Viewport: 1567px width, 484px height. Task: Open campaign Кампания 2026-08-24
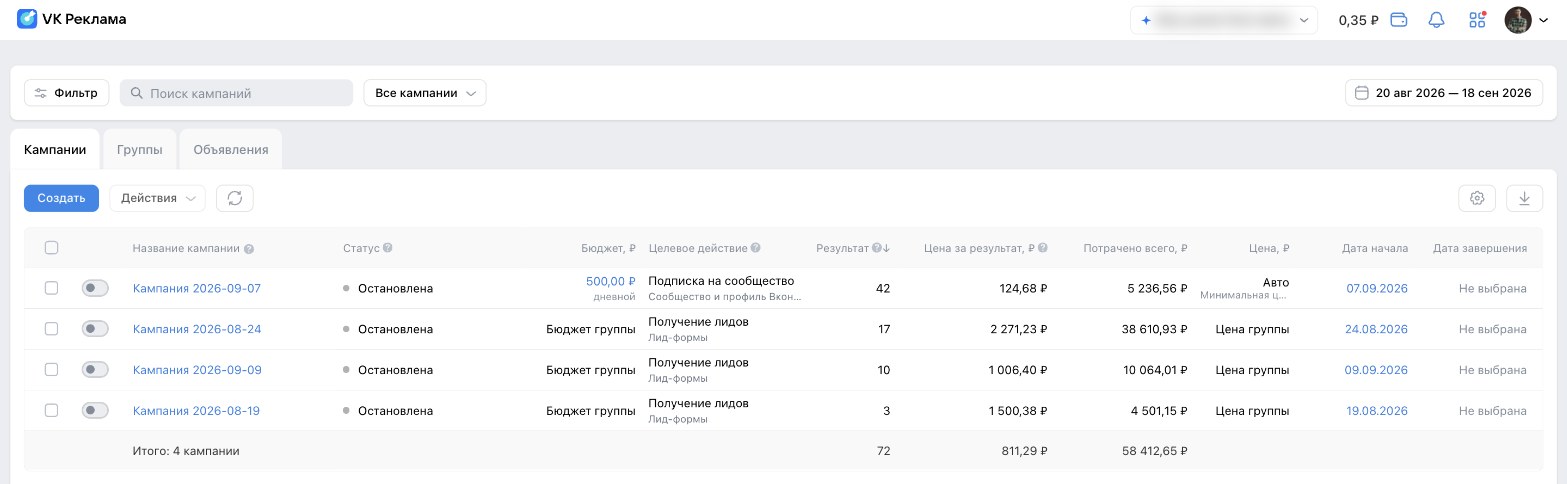click(x=197, y=329)
